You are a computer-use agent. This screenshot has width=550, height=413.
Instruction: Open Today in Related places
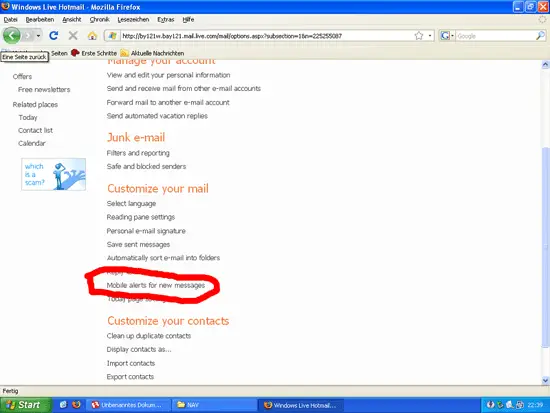click(x=28, y=117)
